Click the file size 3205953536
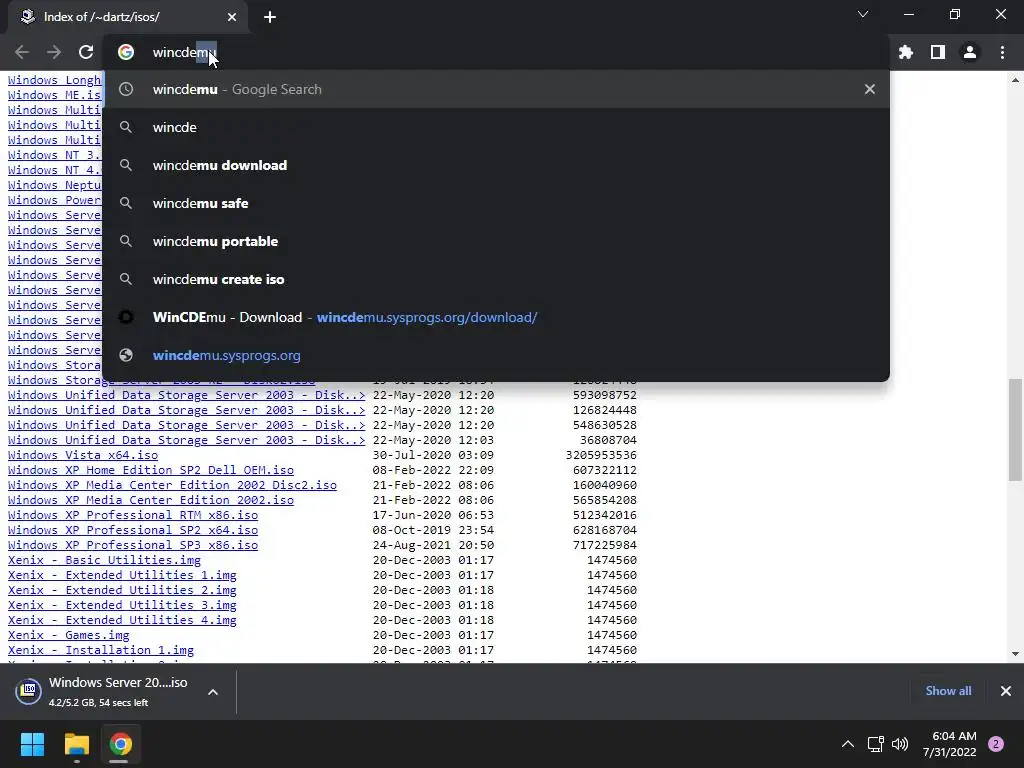 pyautogui.click(x=601, y=455)
